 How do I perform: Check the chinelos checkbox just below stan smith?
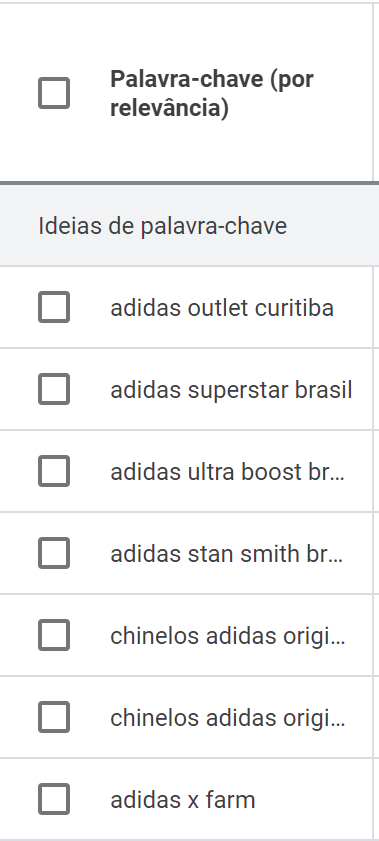coord(54,635)
